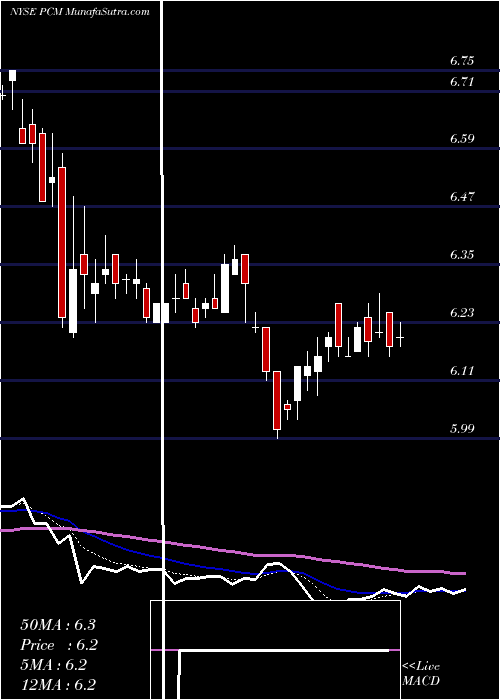
Task: Click the last doji candle on the right
Action: coord(400,338)
